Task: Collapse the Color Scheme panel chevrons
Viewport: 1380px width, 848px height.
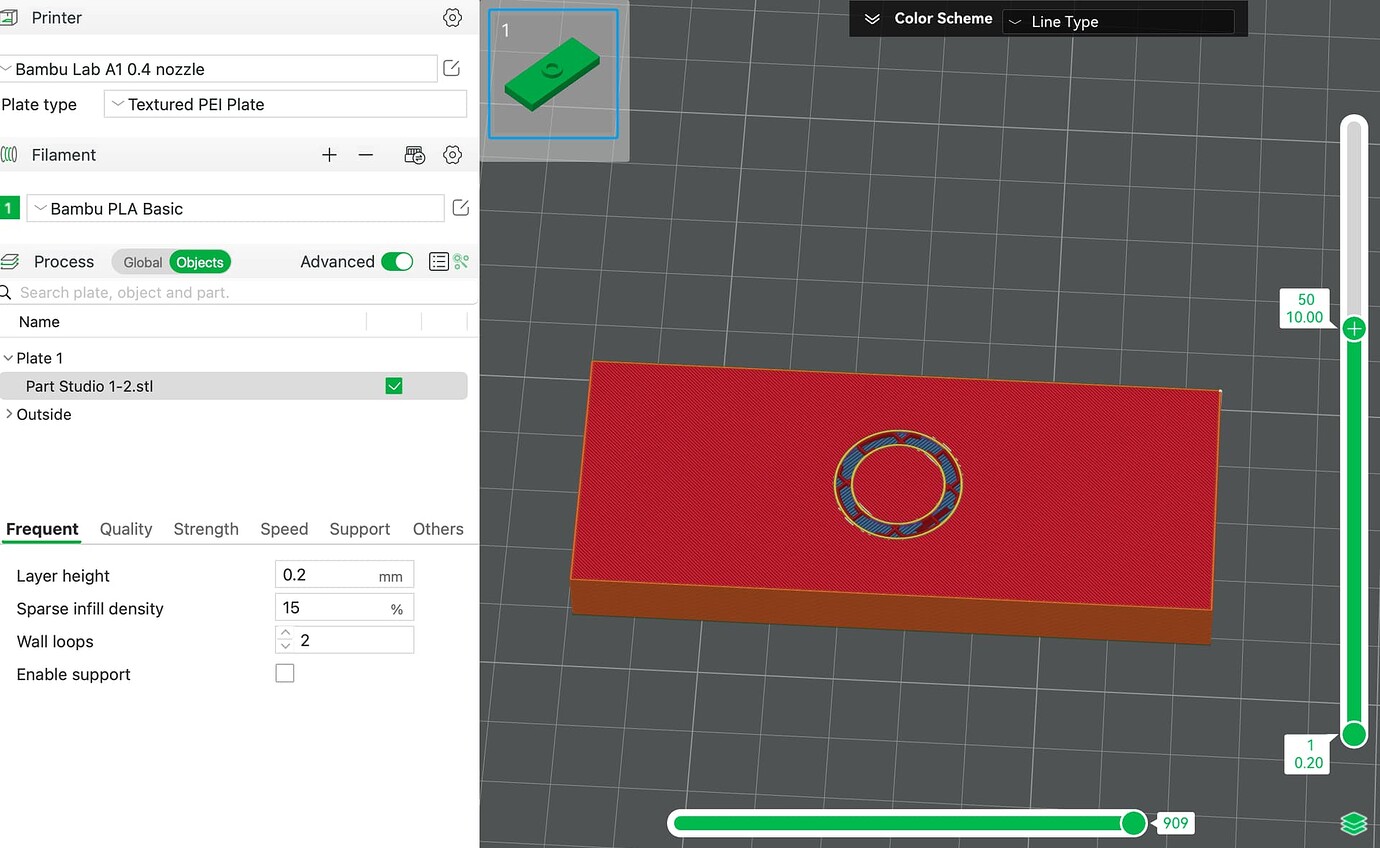Action: [x=872, y=19]
